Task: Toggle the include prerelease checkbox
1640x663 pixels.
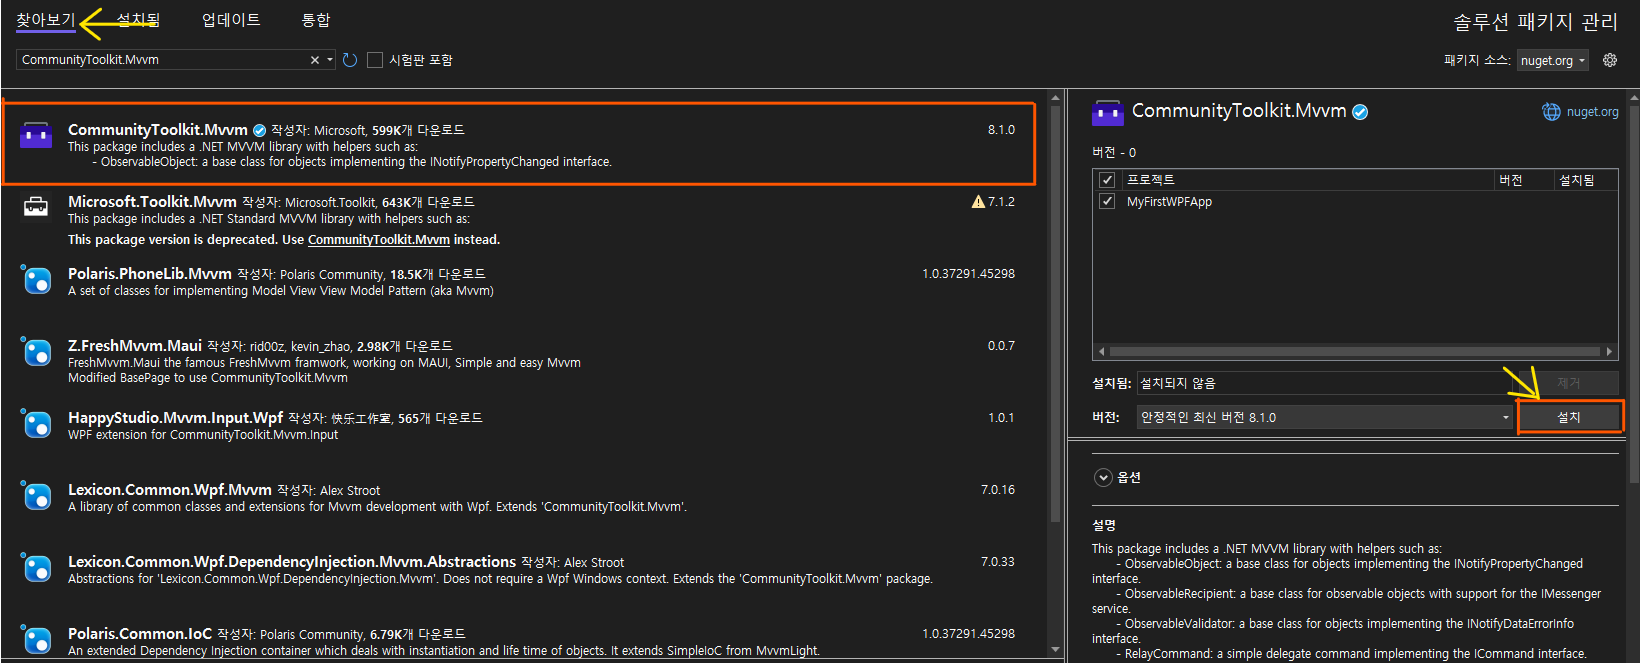Action: coord(375,60)
